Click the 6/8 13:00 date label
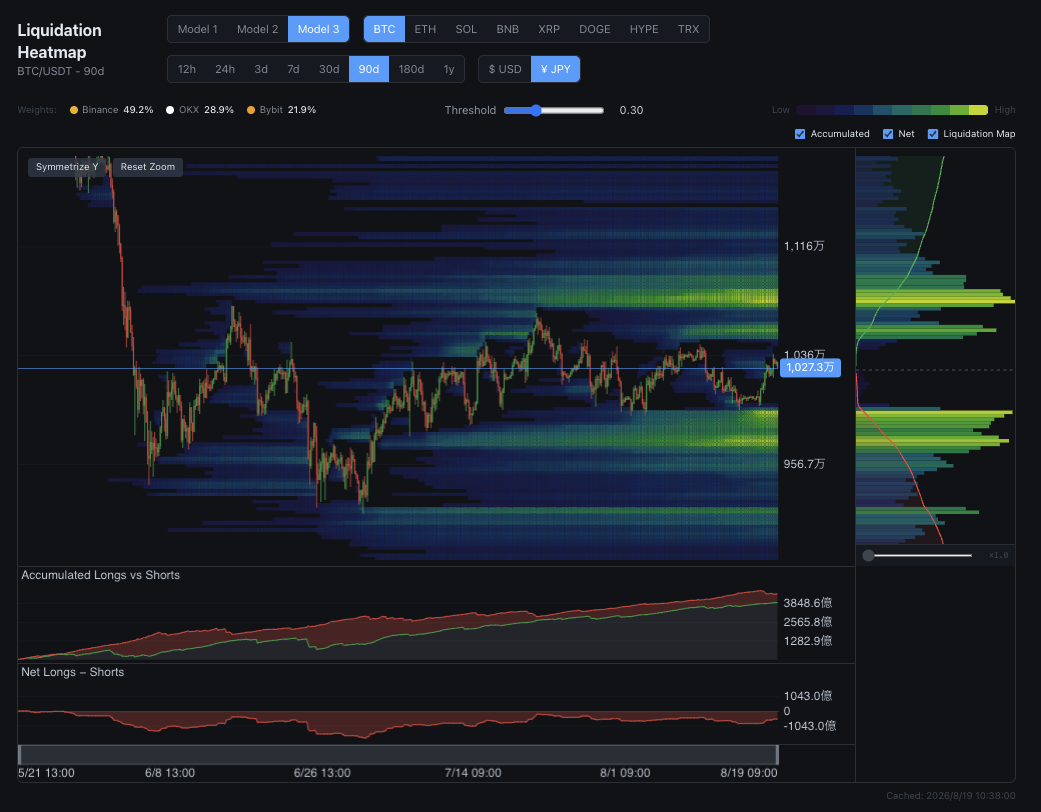Viewport: 1041px width, 812px height. 170,773
